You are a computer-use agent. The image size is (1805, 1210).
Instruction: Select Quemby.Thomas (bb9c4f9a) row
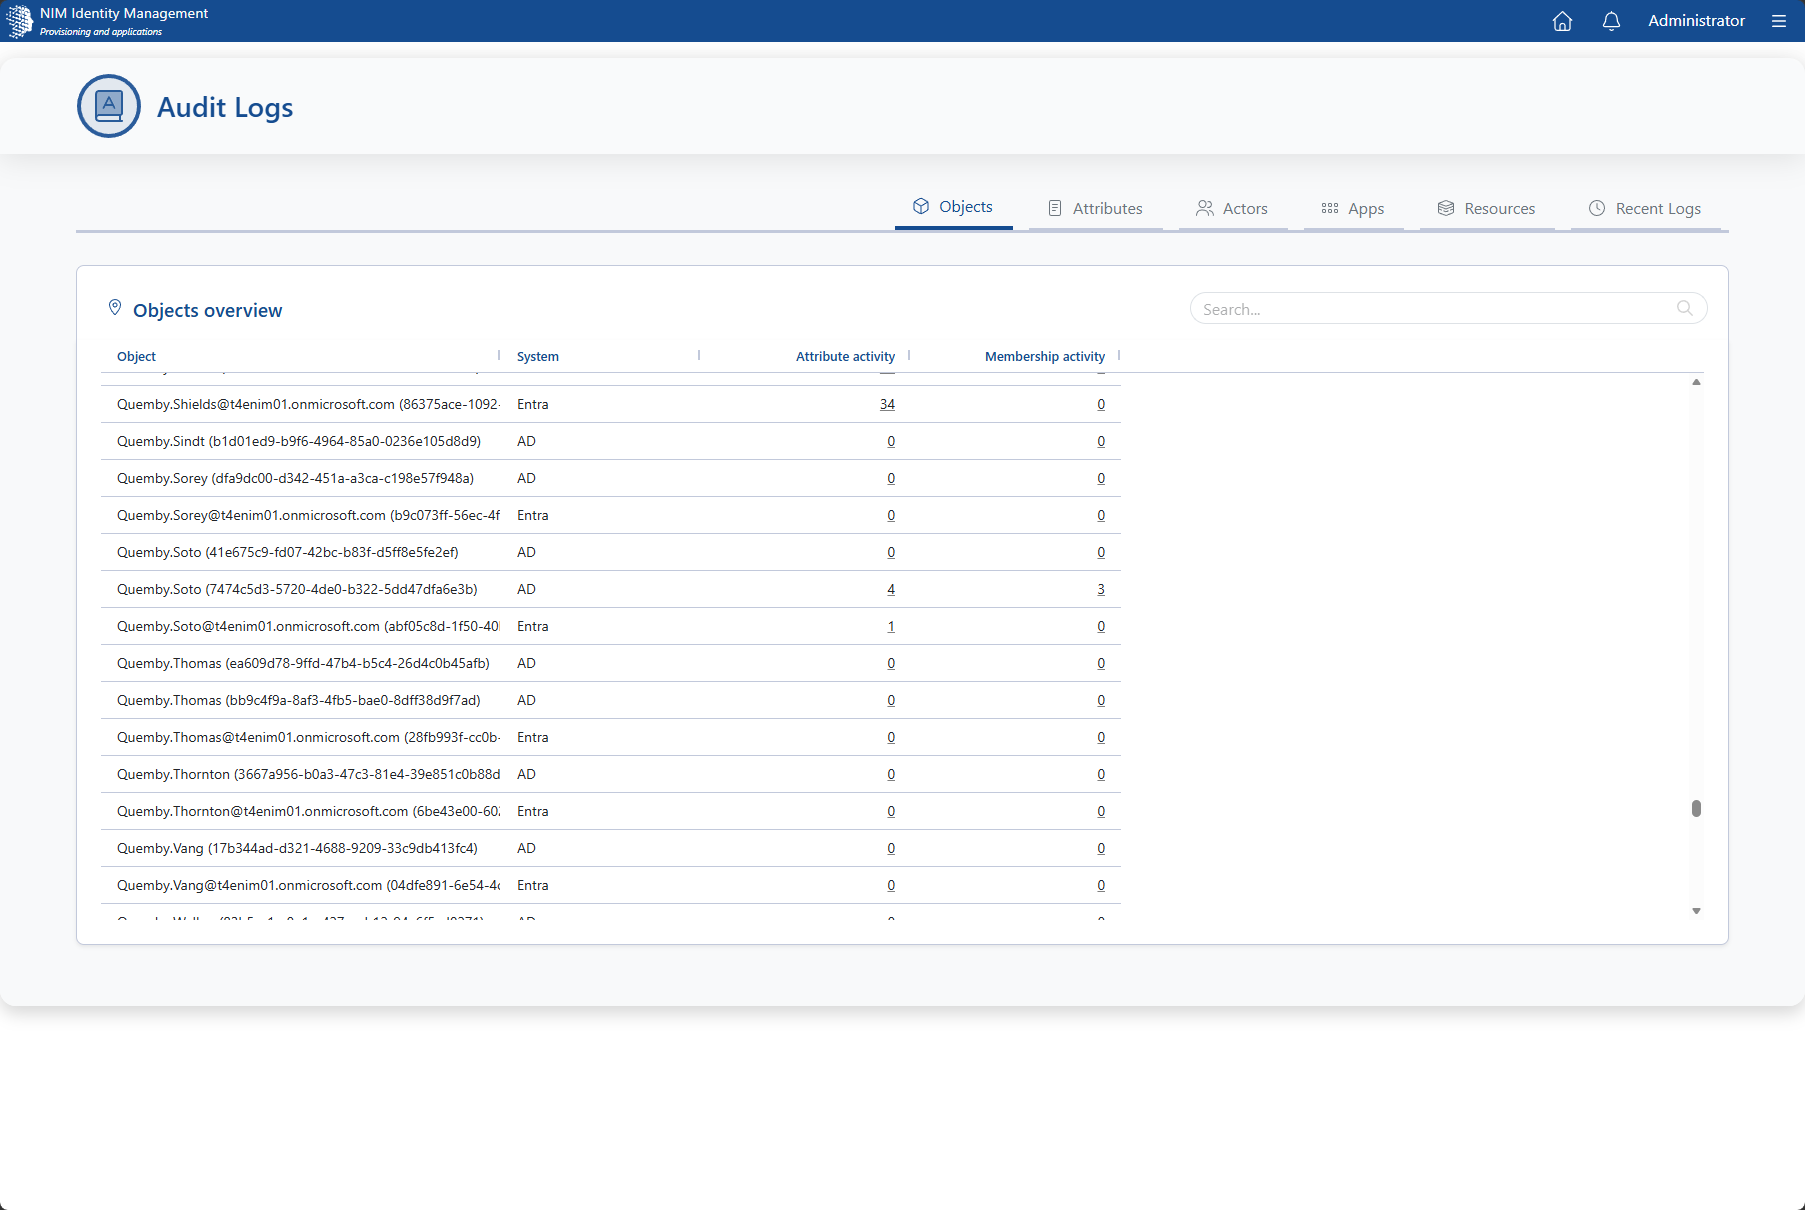tap(611, 700)
